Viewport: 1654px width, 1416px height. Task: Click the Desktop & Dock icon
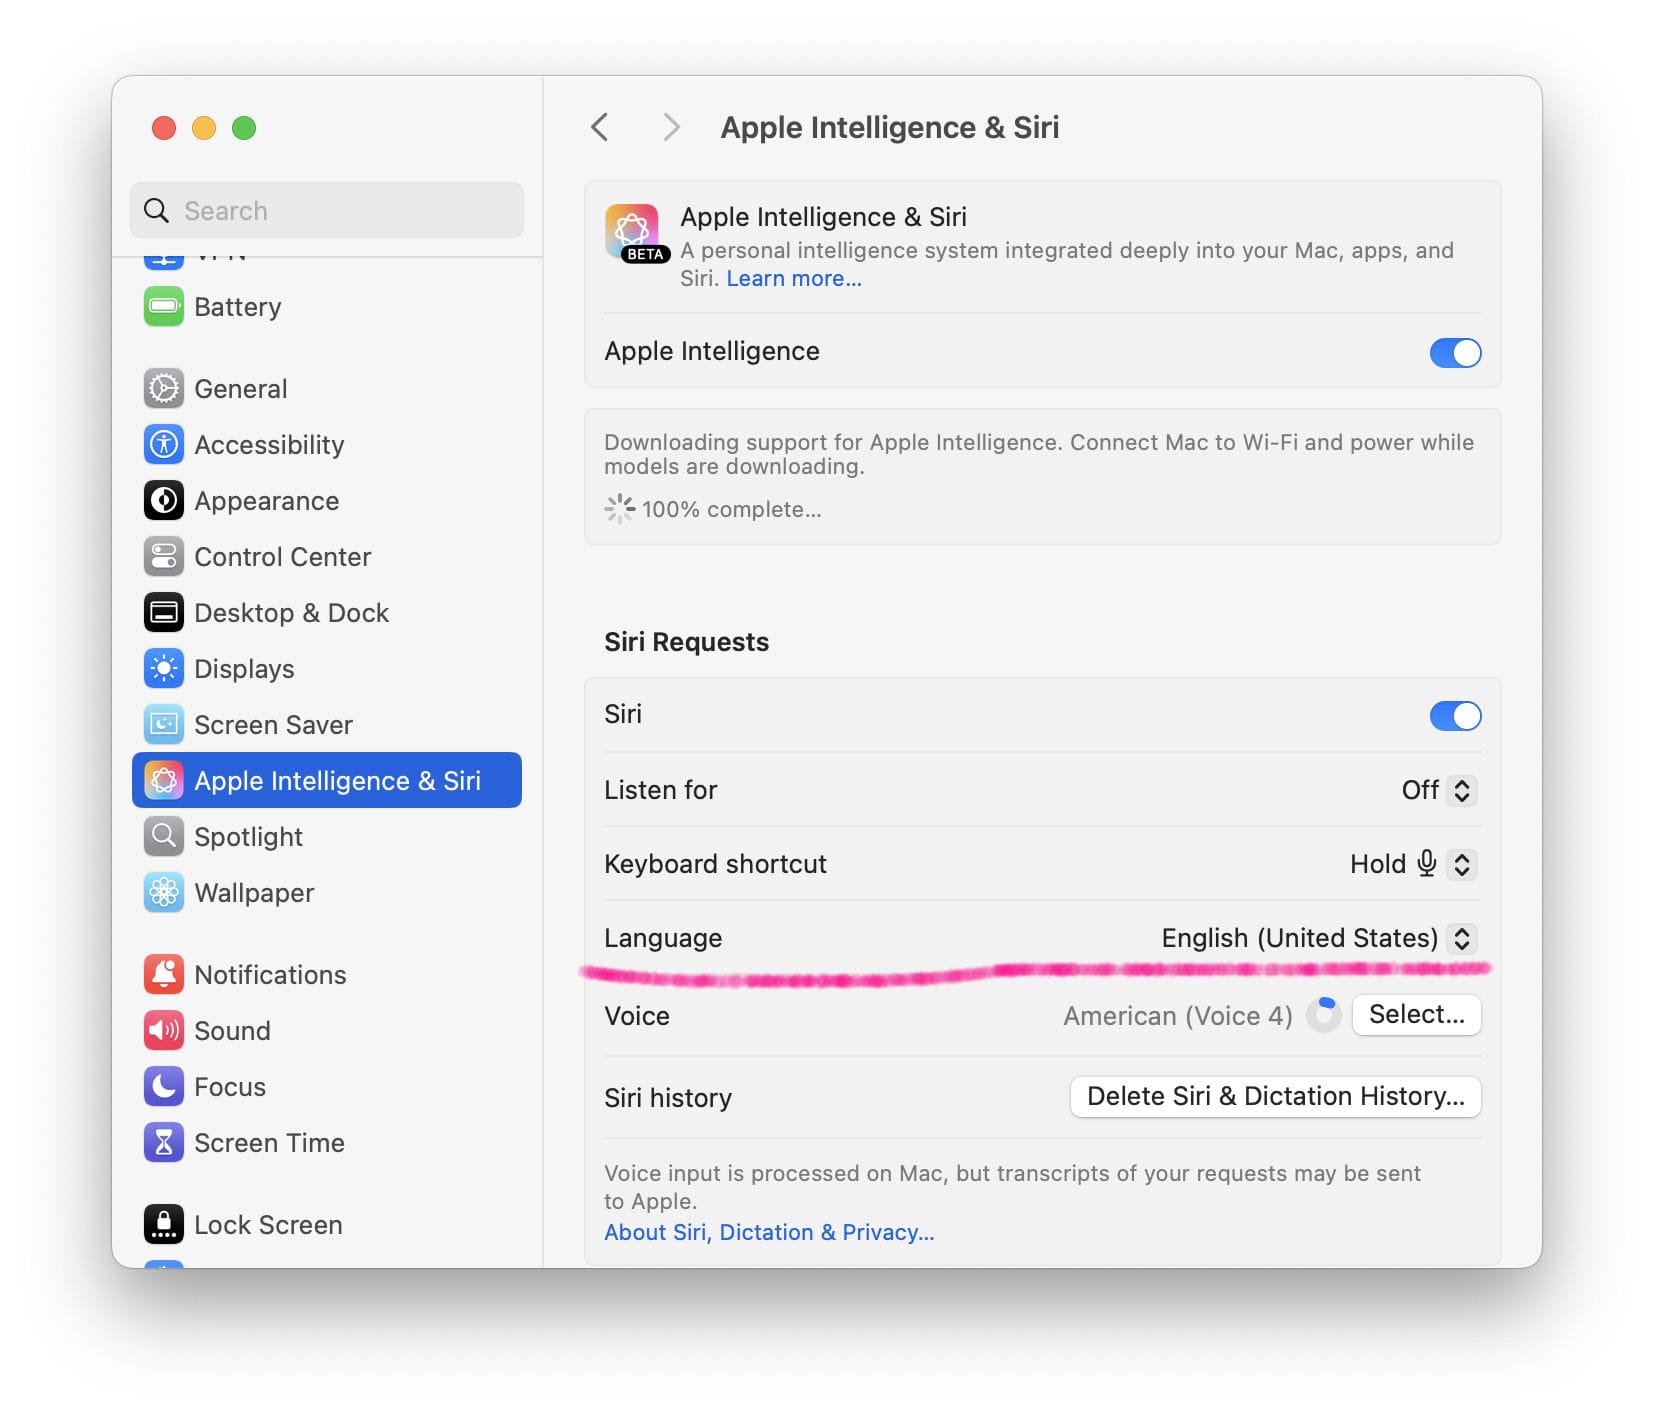click(164, 613)
